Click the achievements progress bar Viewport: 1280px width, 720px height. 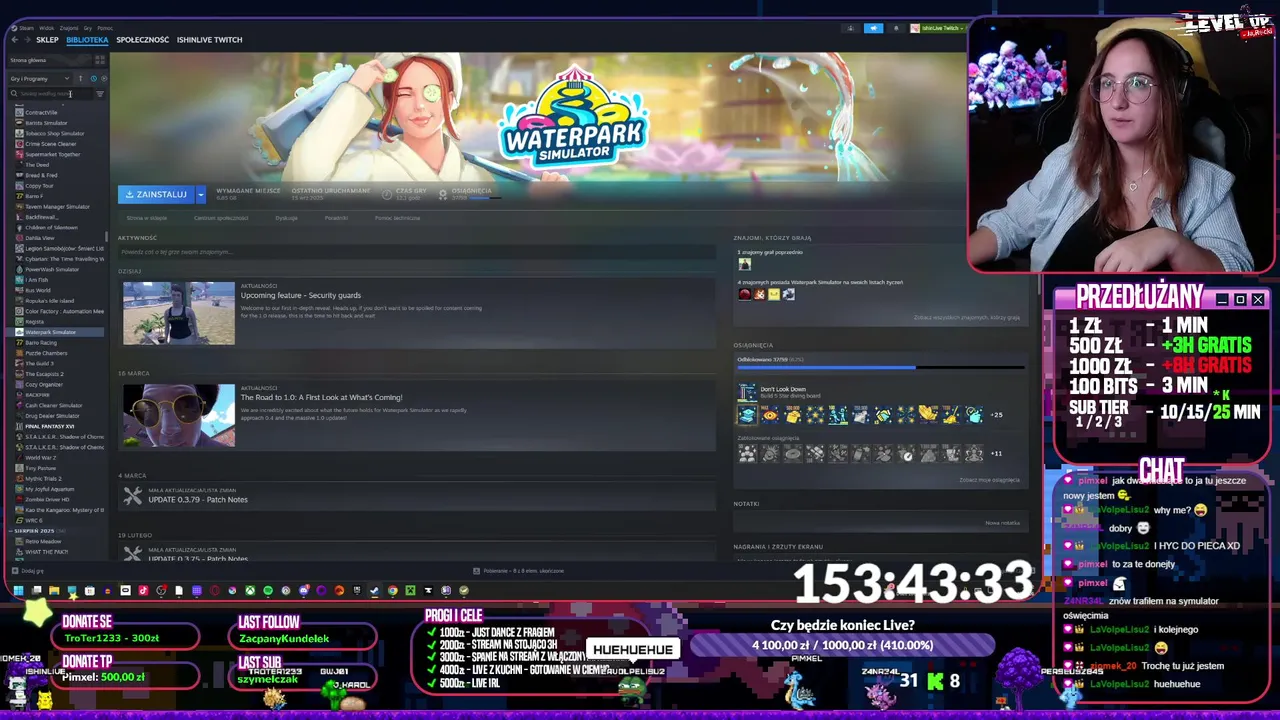coord(881,368)
